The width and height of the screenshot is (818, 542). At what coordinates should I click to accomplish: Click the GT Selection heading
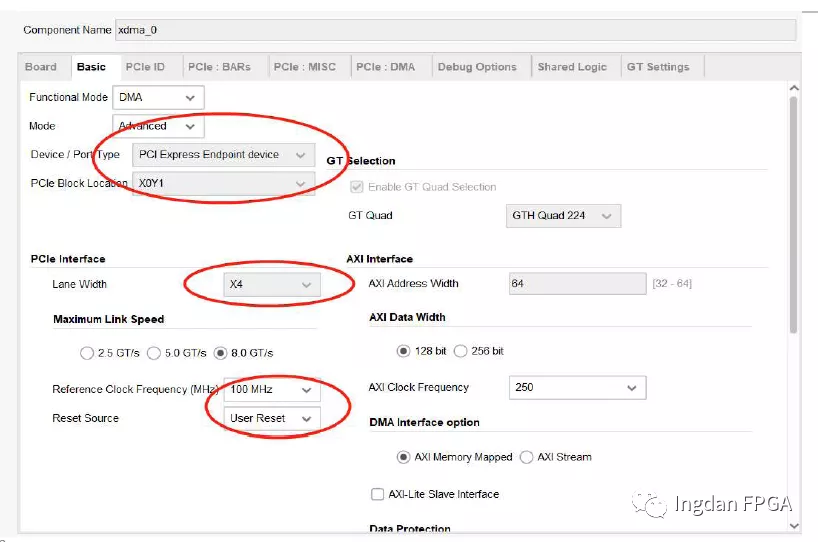tap(360, 161)
